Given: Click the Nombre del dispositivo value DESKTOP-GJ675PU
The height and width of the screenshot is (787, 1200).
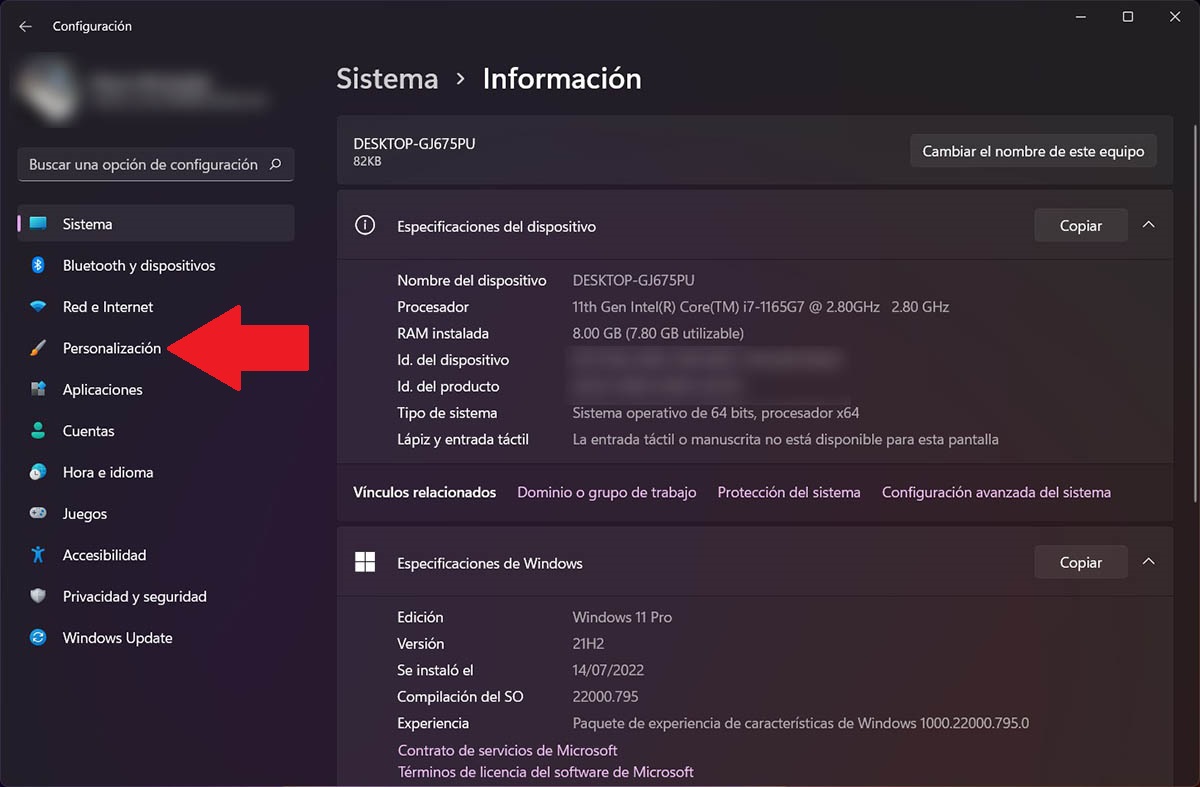Looking at the screenshot, I should (633, 280).
